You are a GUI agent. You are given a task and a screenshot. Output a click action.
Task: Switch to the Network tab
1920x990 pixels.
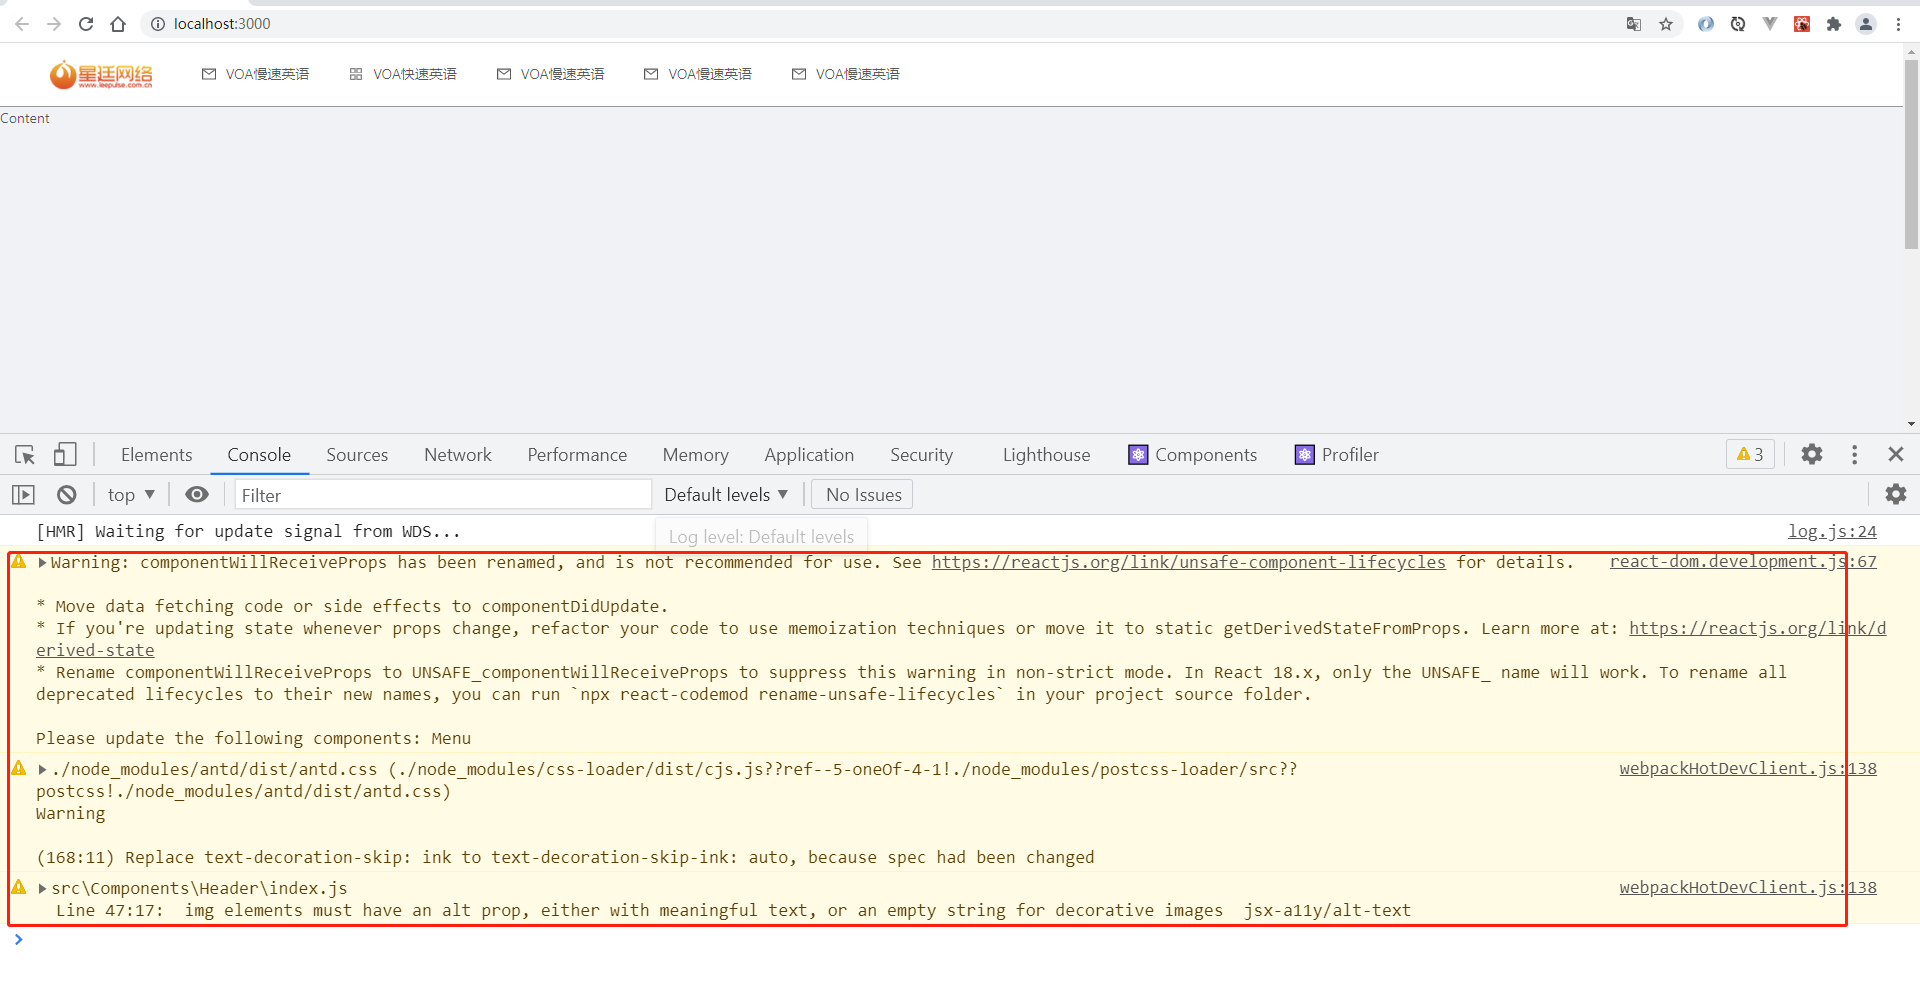point(458,455)
